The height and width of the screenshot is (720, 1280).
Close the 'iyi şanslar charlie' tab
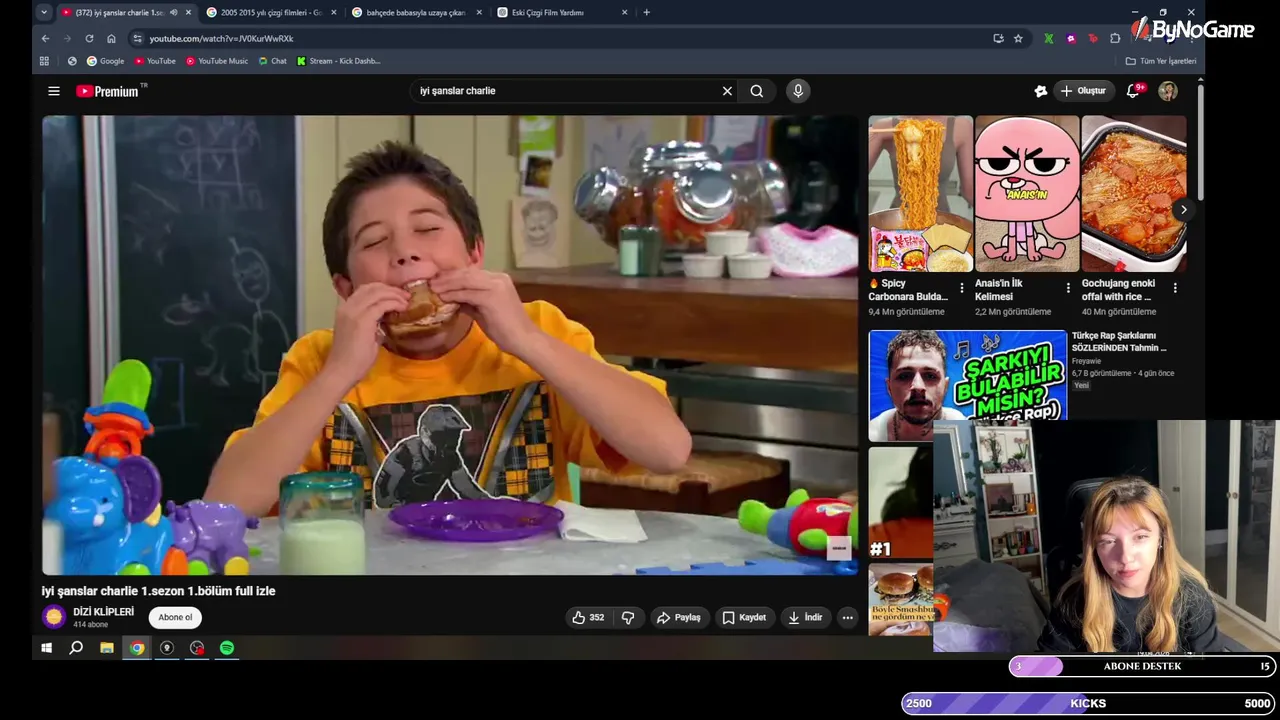(x=188, y=13)
